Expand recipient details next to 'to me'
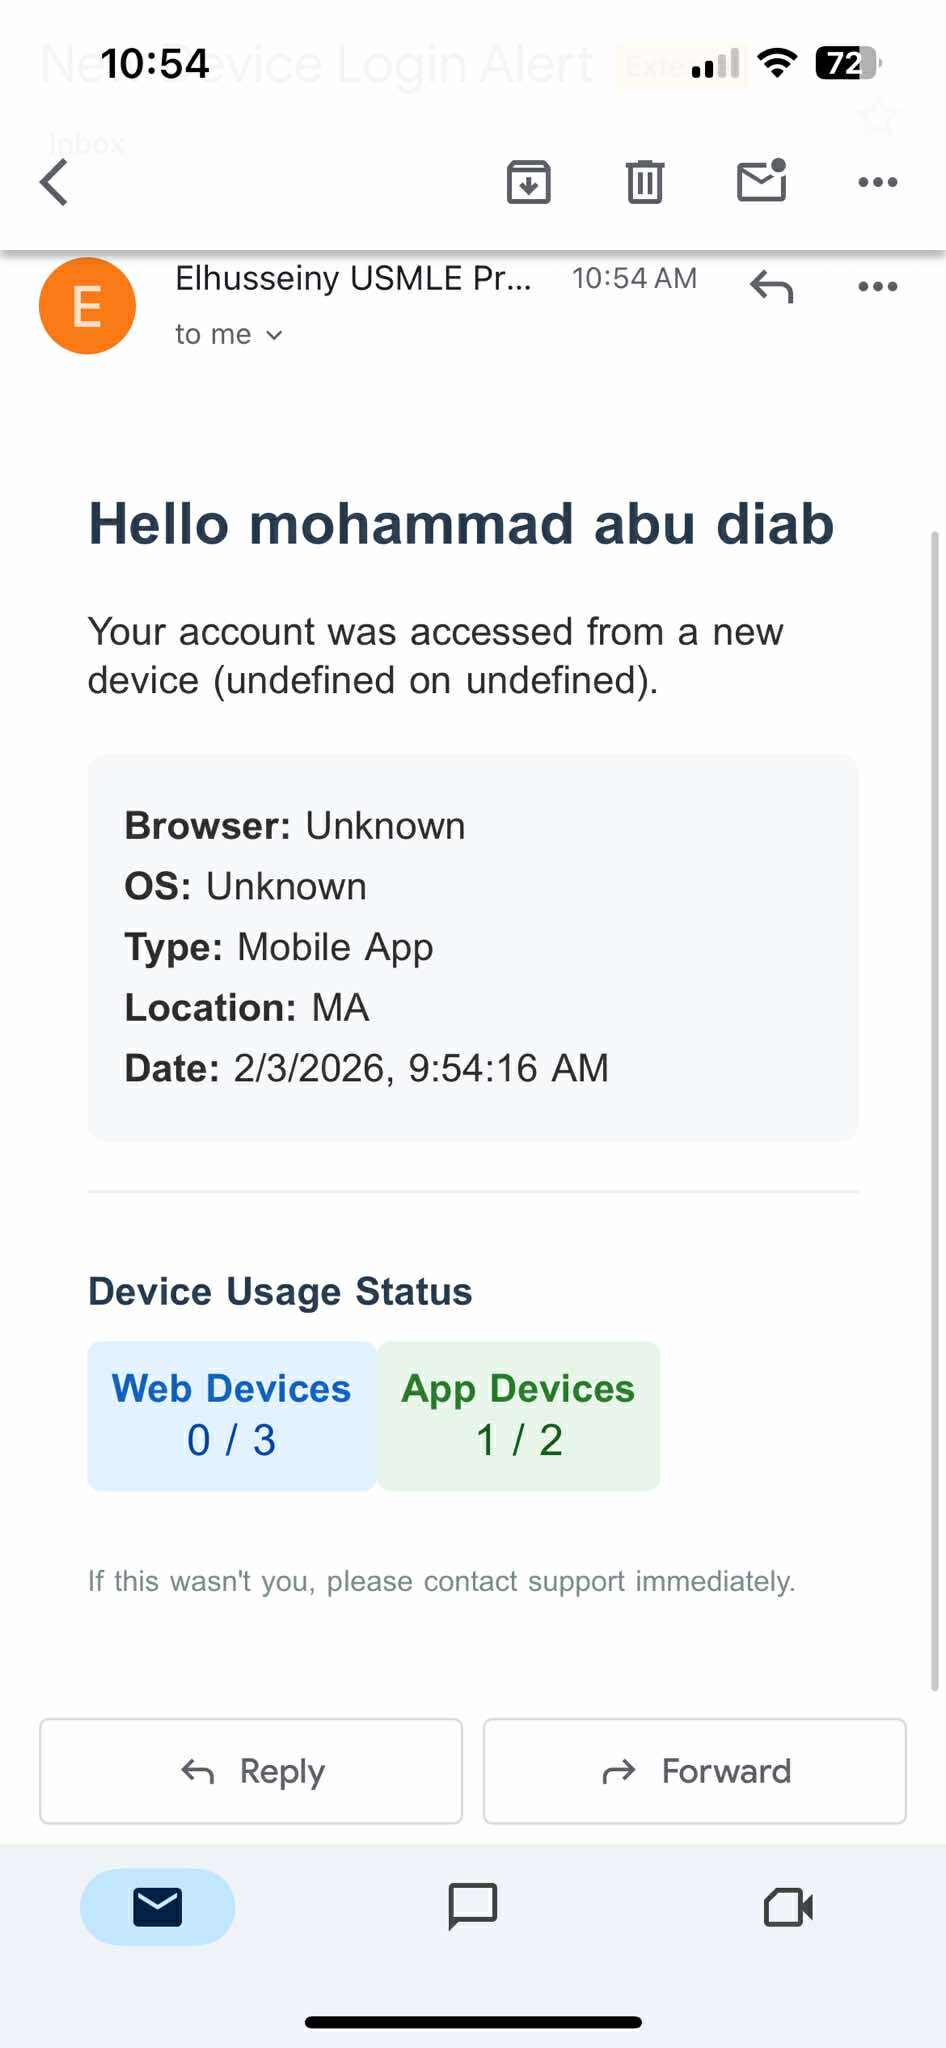 [274, 336]
